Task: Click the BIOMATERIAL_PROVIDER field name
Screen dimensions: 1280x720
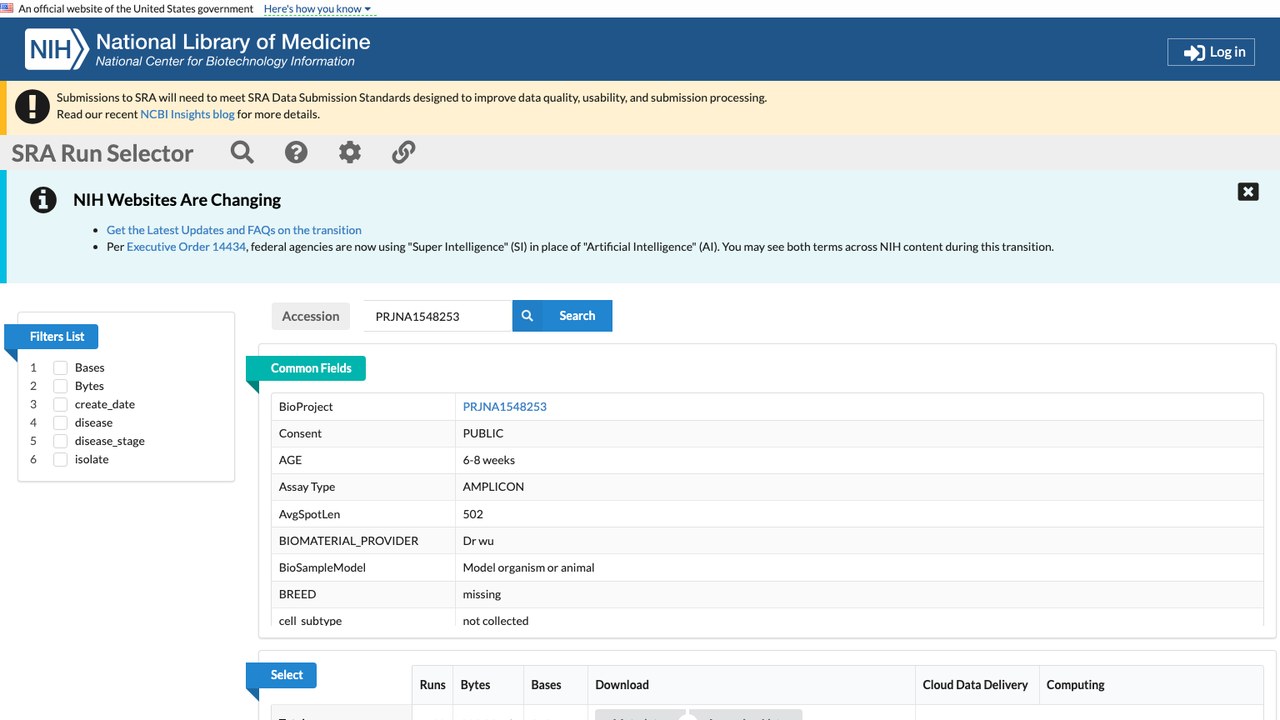Action: 348,541
